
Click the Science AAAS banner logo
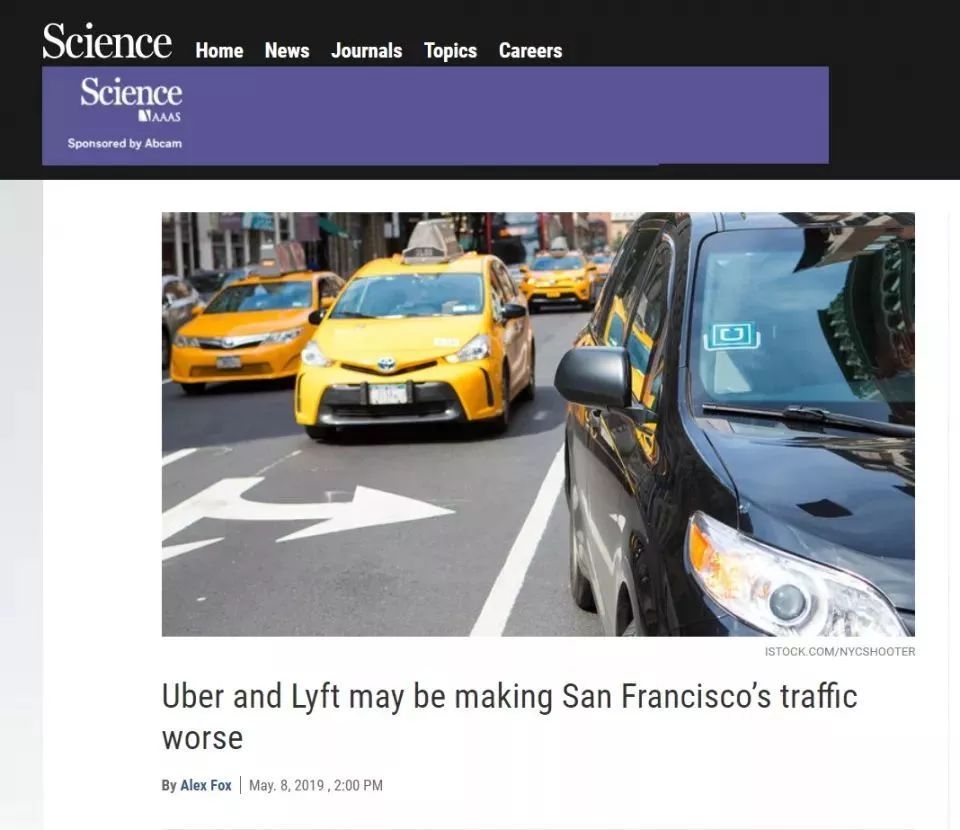[131, 99]
